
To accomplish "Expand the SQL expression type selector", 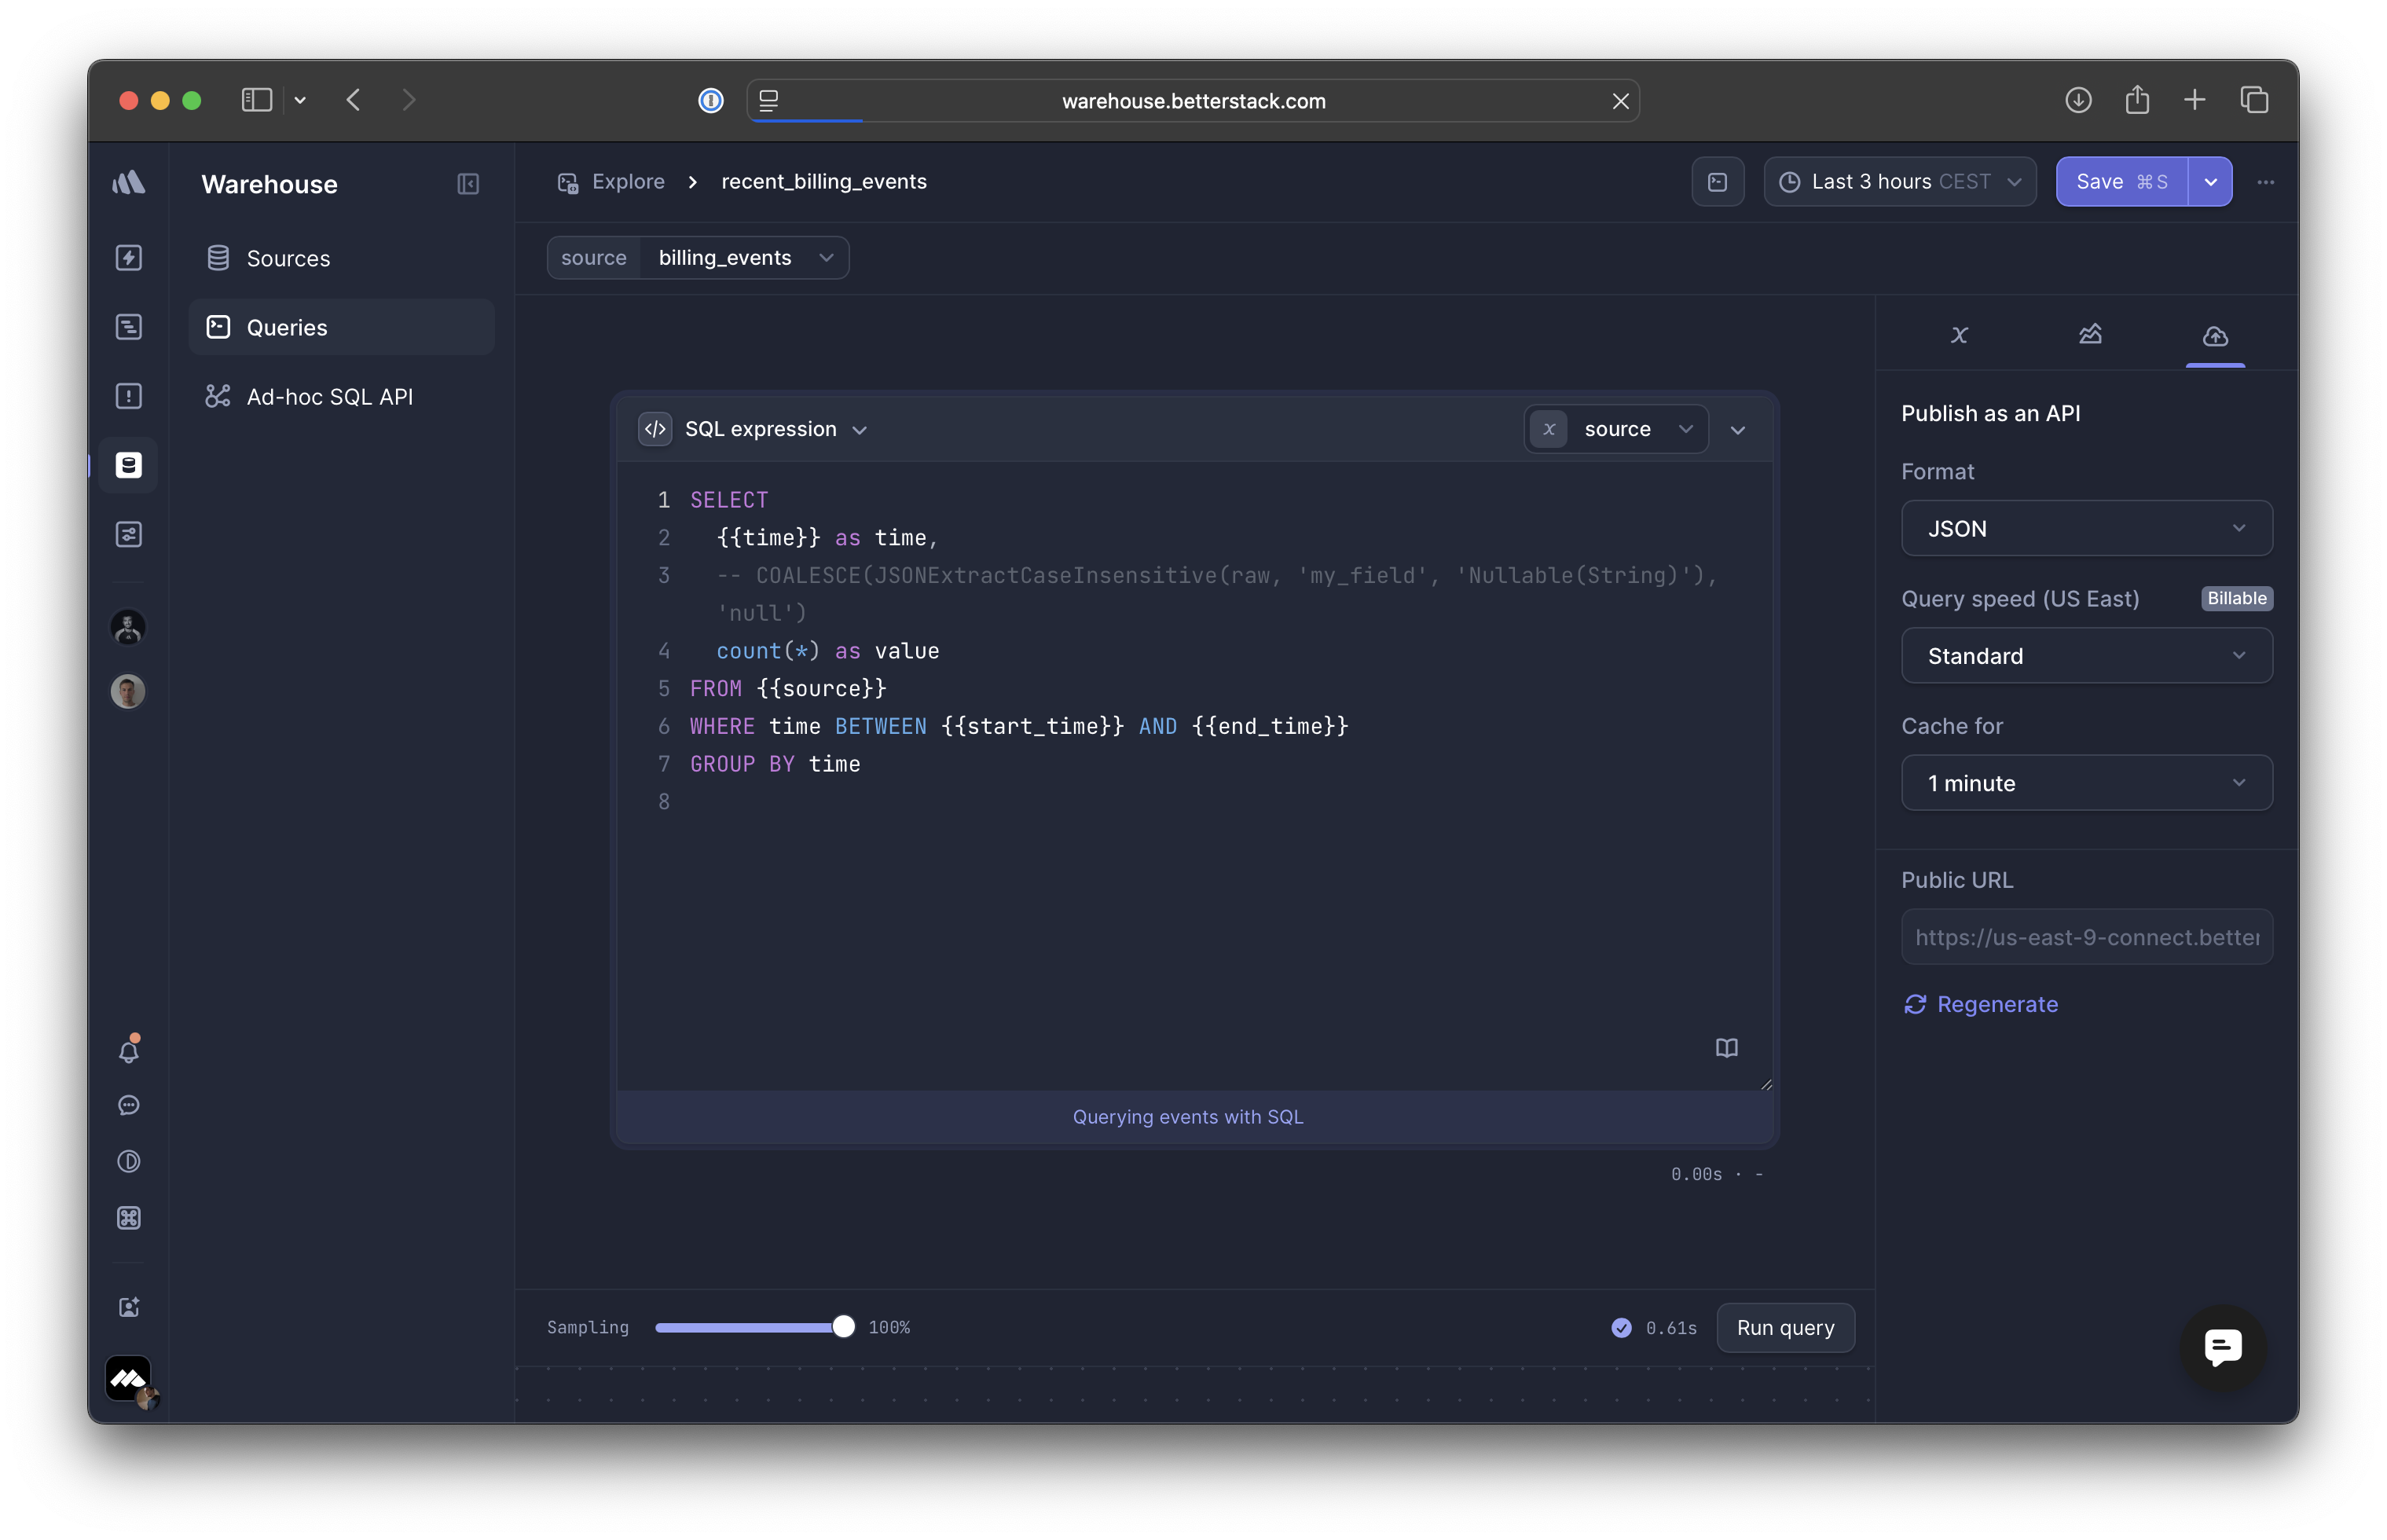I will (774, 429).
